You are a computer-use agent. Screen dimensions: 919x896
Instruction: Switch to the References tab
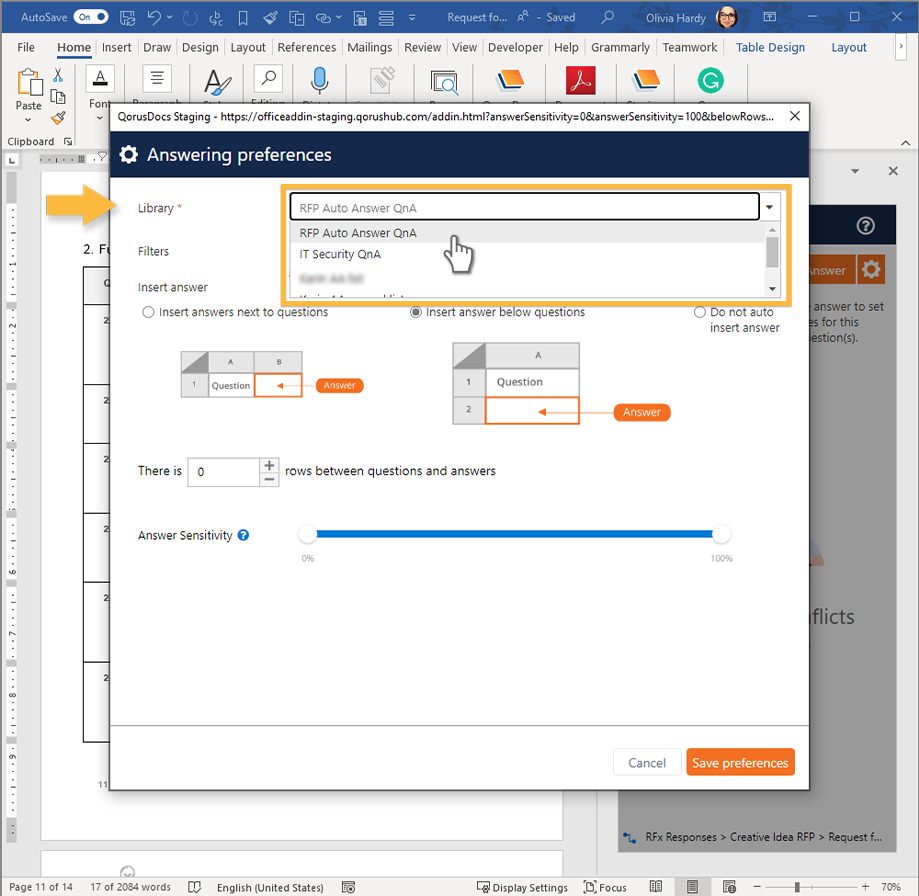click(307, 47)
